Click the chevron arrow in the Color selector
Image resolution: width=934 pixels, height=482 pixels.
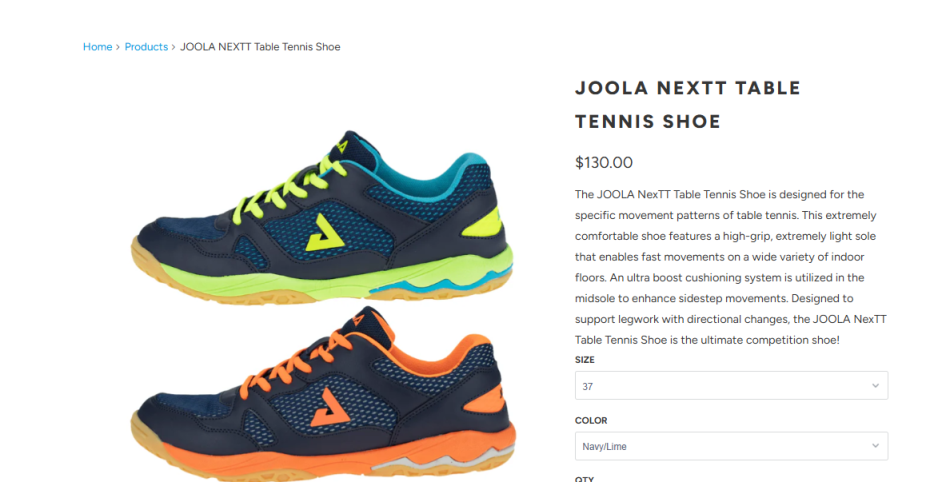coord(875,446)
